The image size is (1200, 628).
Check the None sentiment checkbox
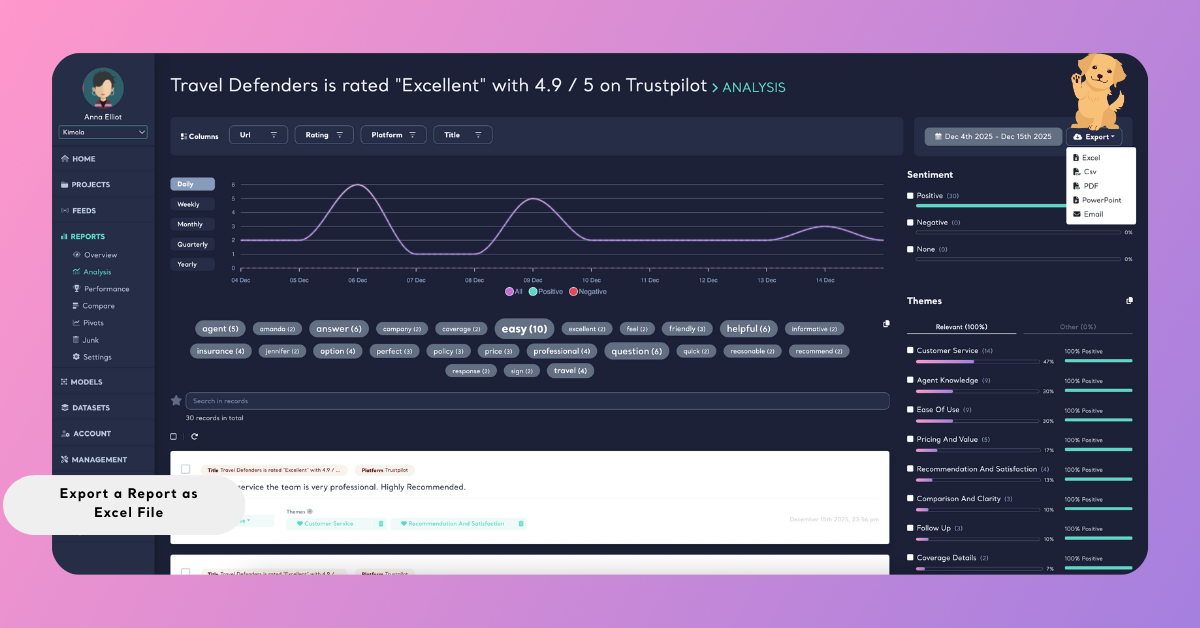[x=910, y=248]
